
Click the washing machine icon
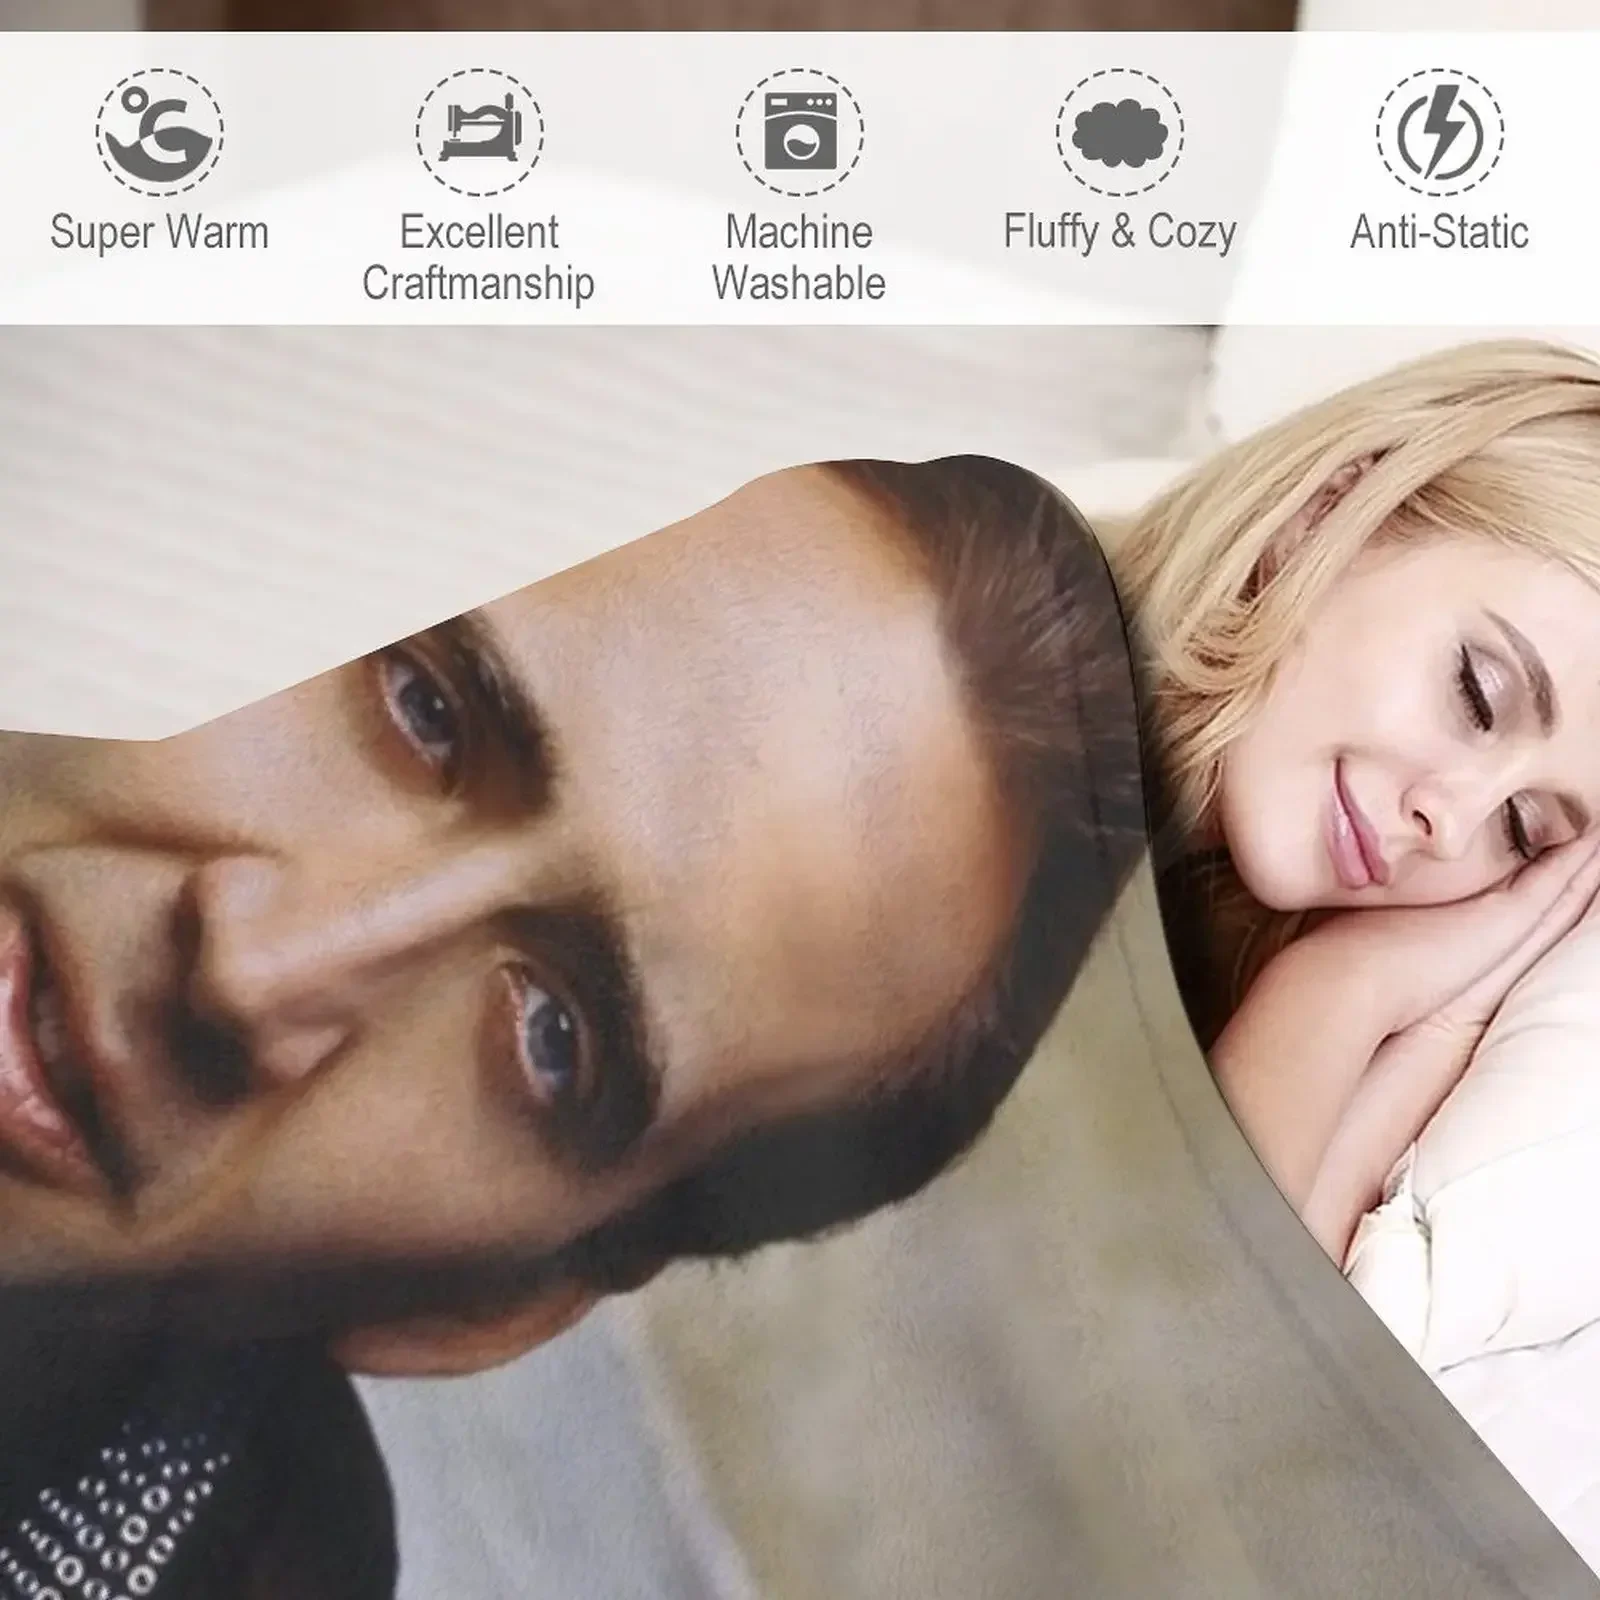tap(799, 131)
